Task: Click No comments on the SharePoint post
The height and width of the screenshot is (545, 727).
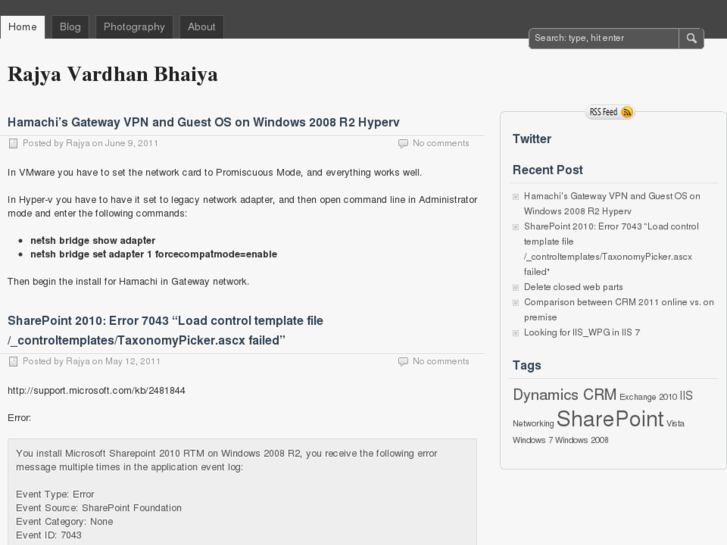Action: (x=441, y=361)
